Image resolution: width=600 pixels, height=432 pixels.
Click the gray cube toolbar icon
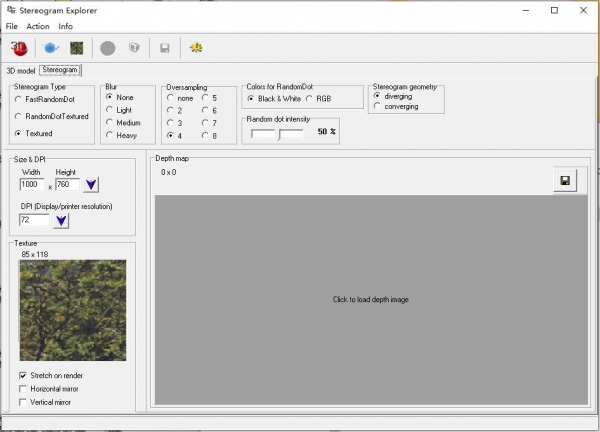(x=133, y=48)
